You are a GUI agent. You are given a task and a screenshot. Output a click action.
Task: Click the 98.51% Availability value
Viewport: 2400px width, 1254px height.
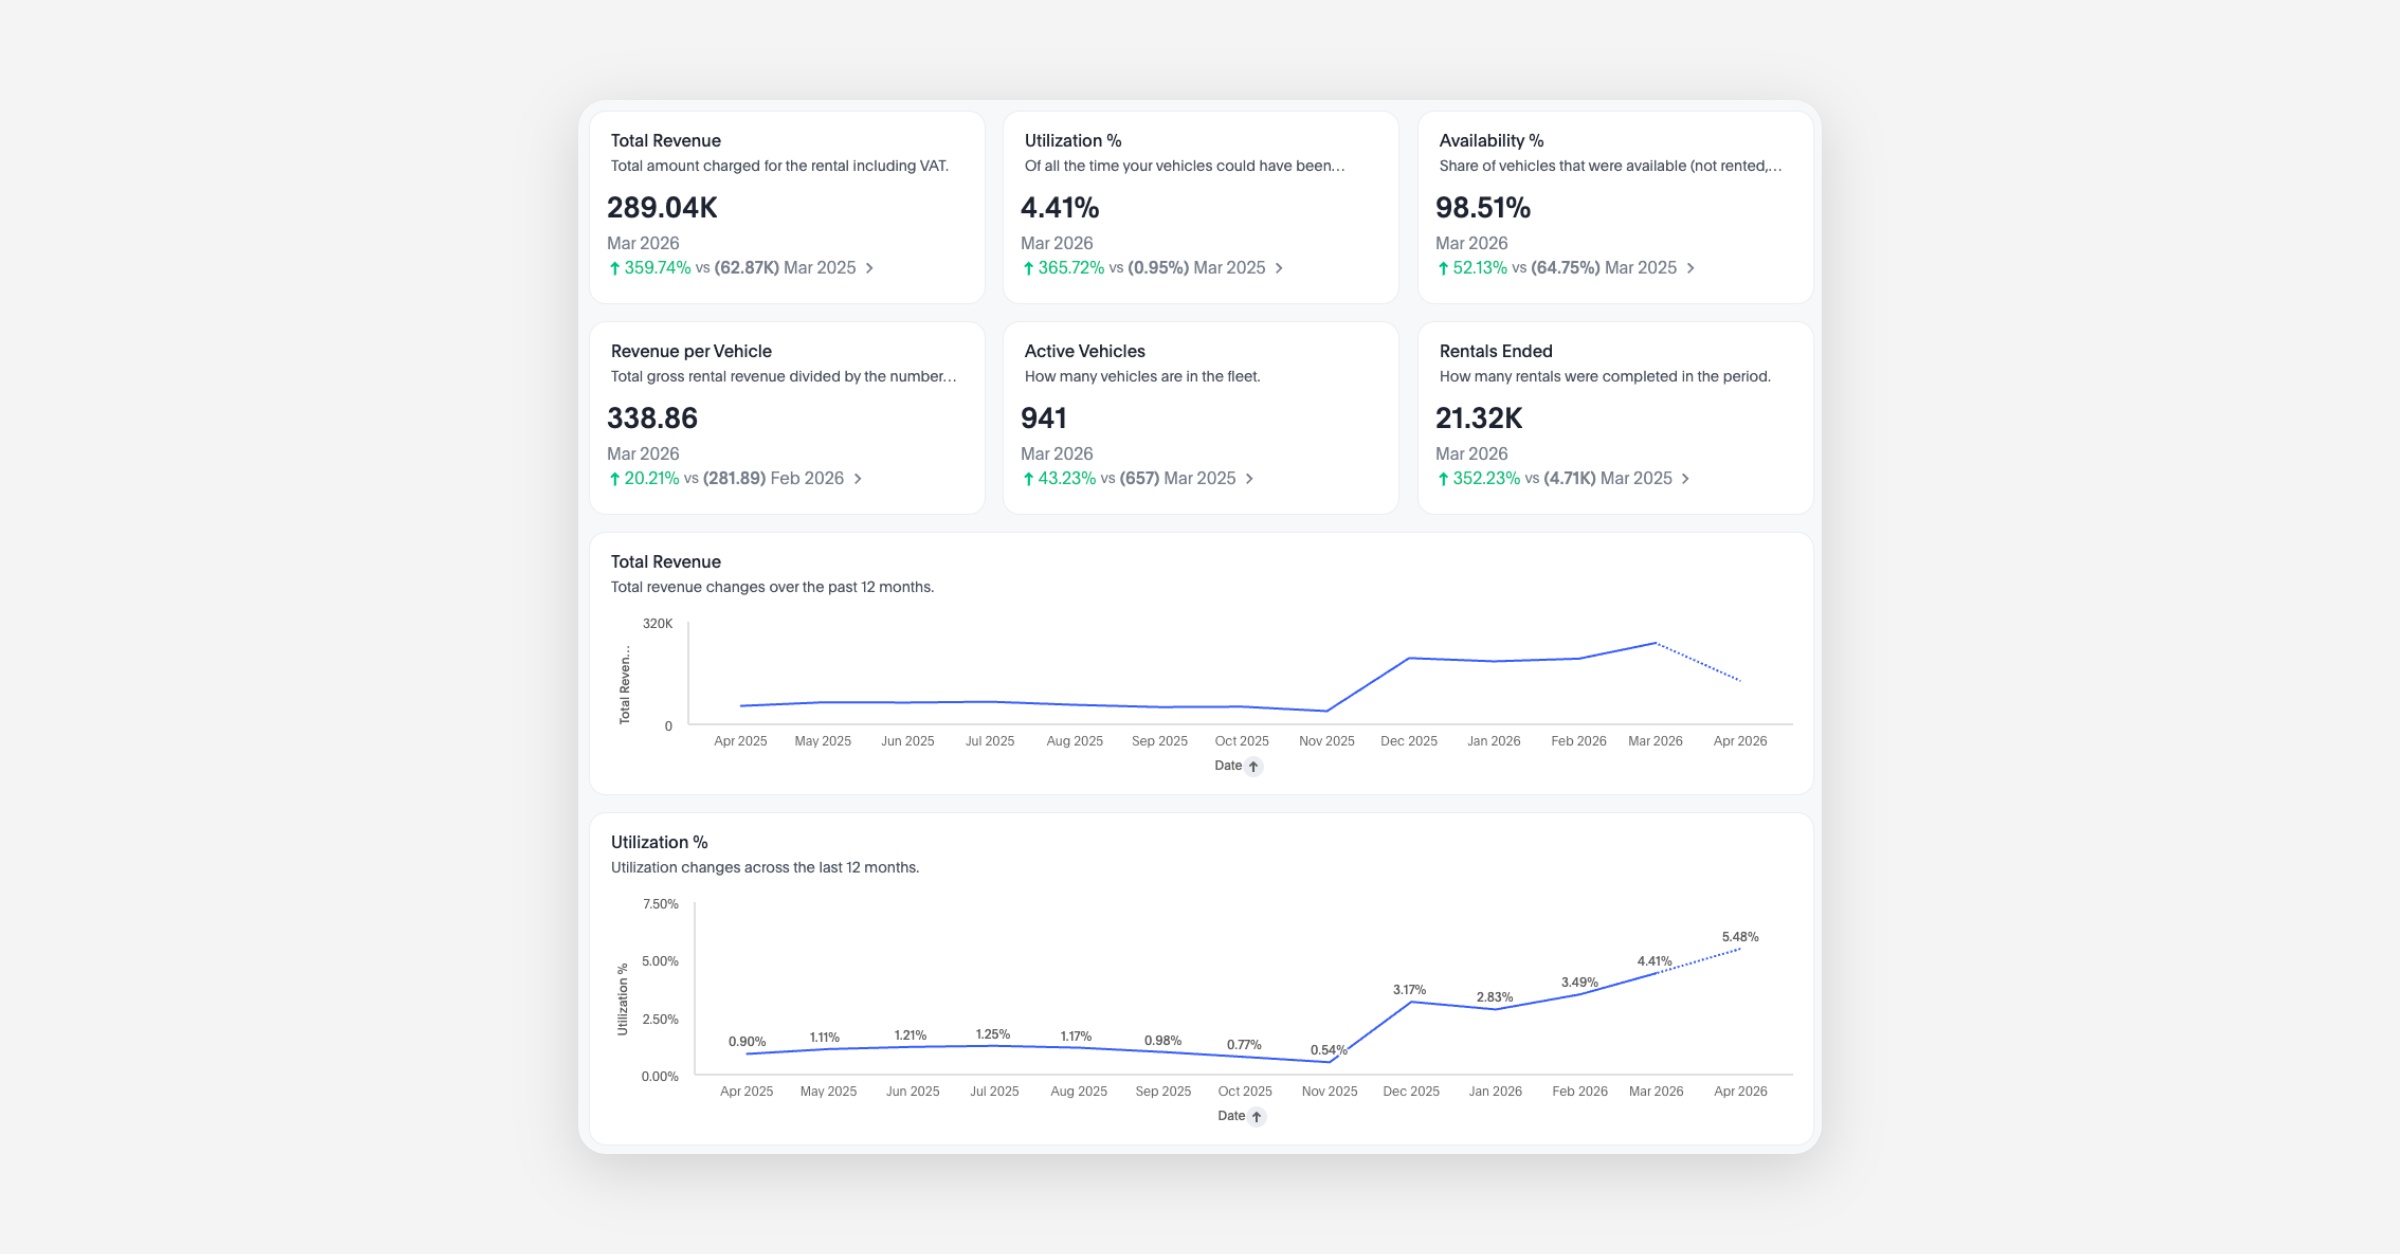[1482, 208]
